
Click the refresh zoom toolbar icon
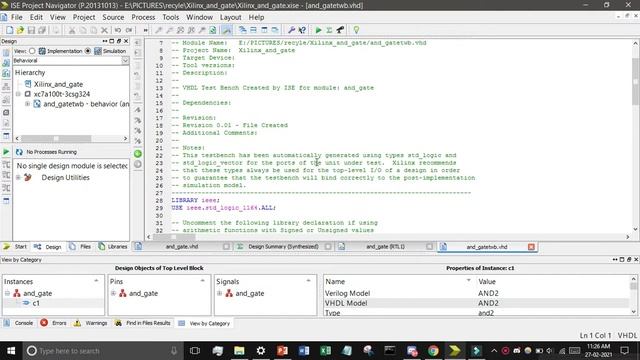coord(213,30)
